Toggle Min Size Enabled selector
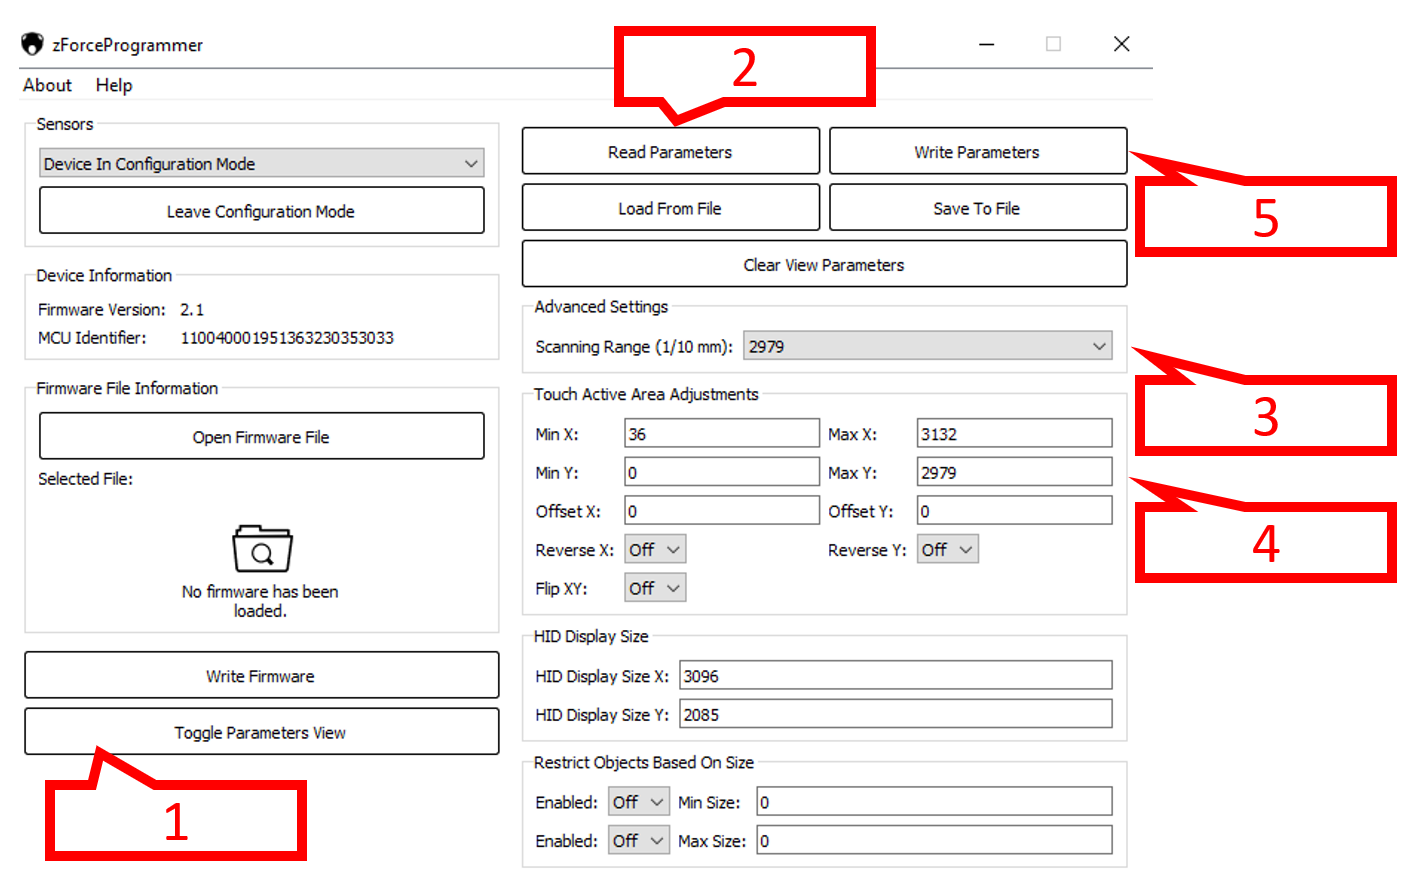Viewport: 1410px width, 876px height. (638, 803)
